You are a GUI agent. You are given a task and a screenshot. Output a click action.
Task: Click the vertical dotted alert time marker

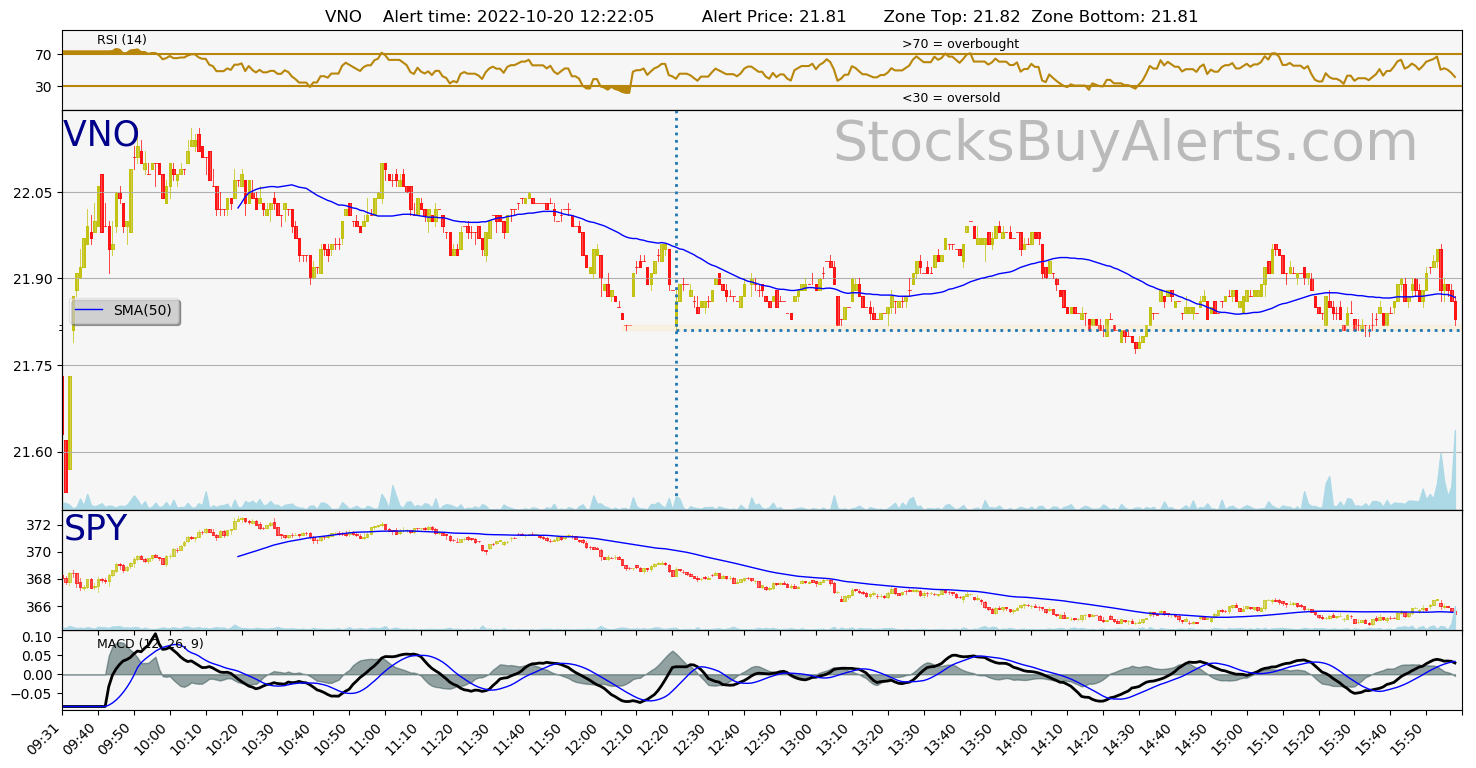(x=676, y=310)
